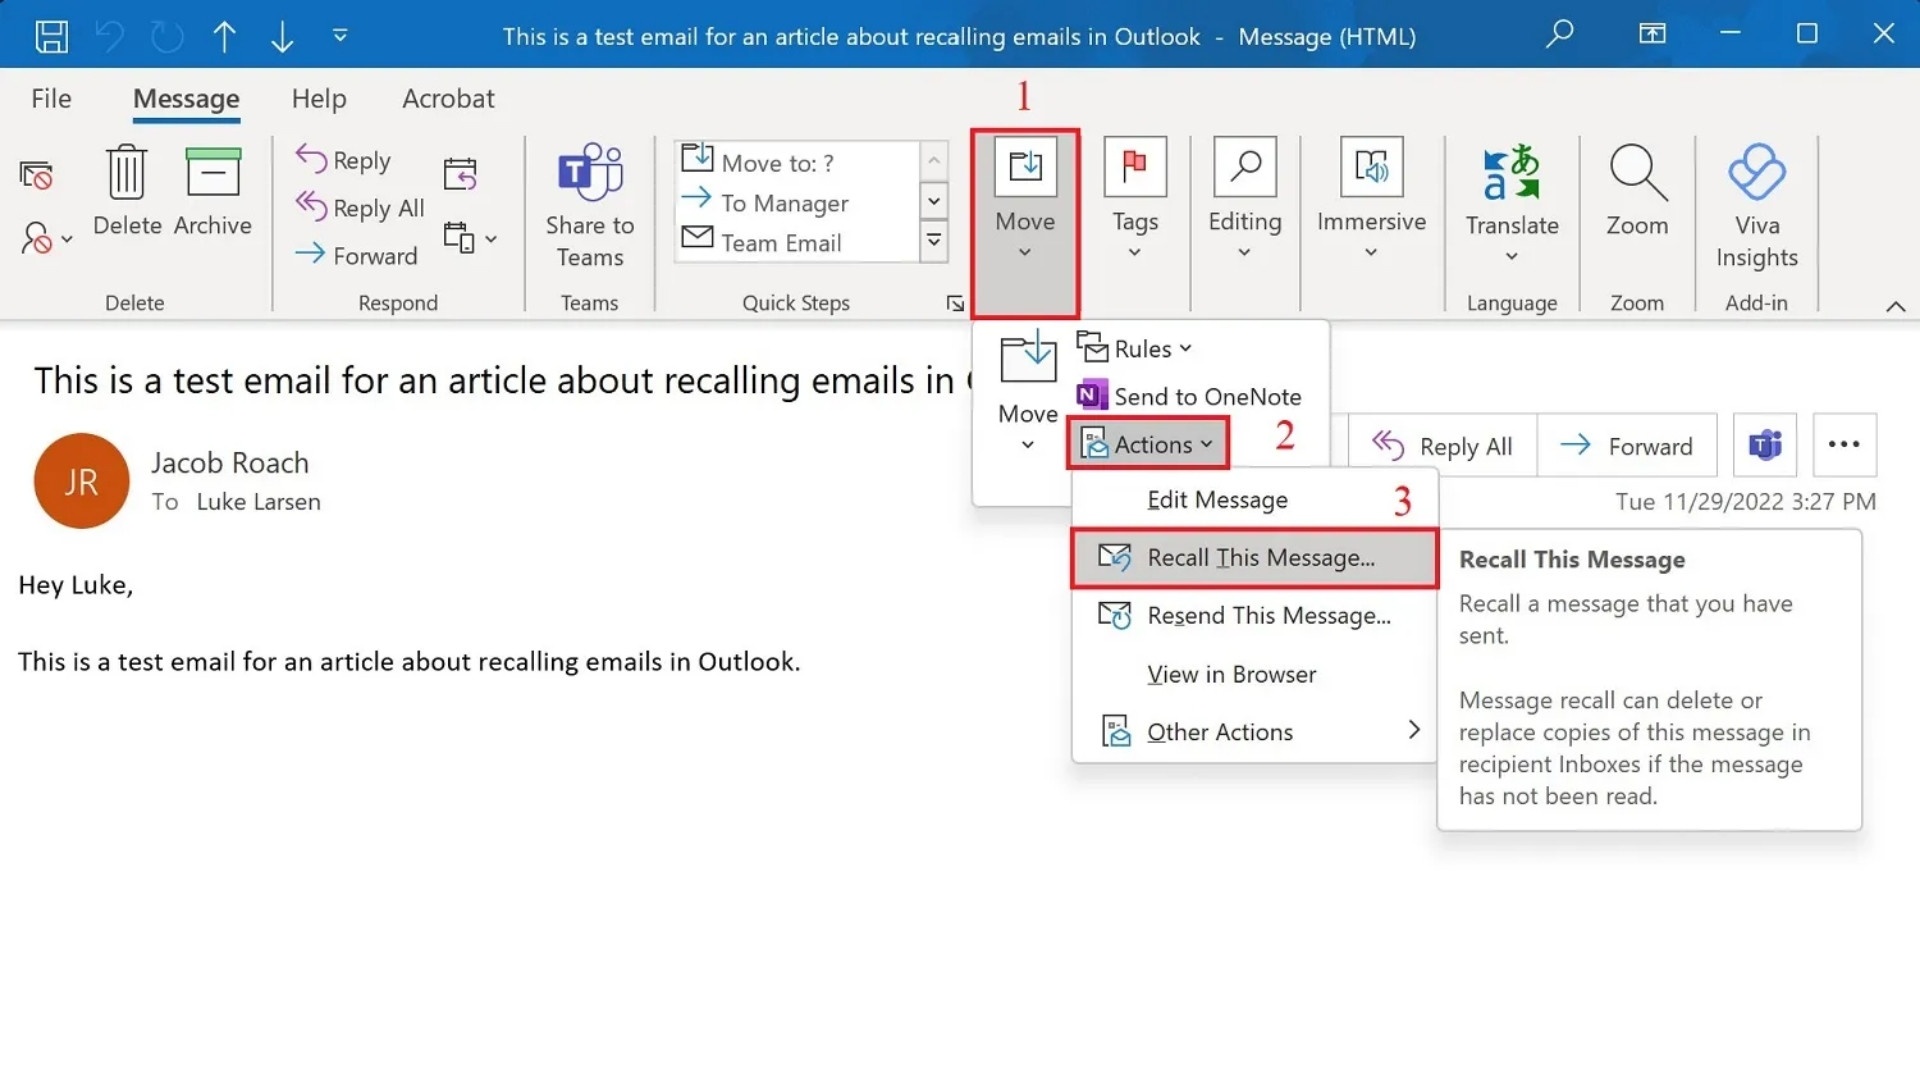This screenshot has height=1080, width=1920.
Task: Click Teams icon in message header
Action: (x=1765, y=444)
